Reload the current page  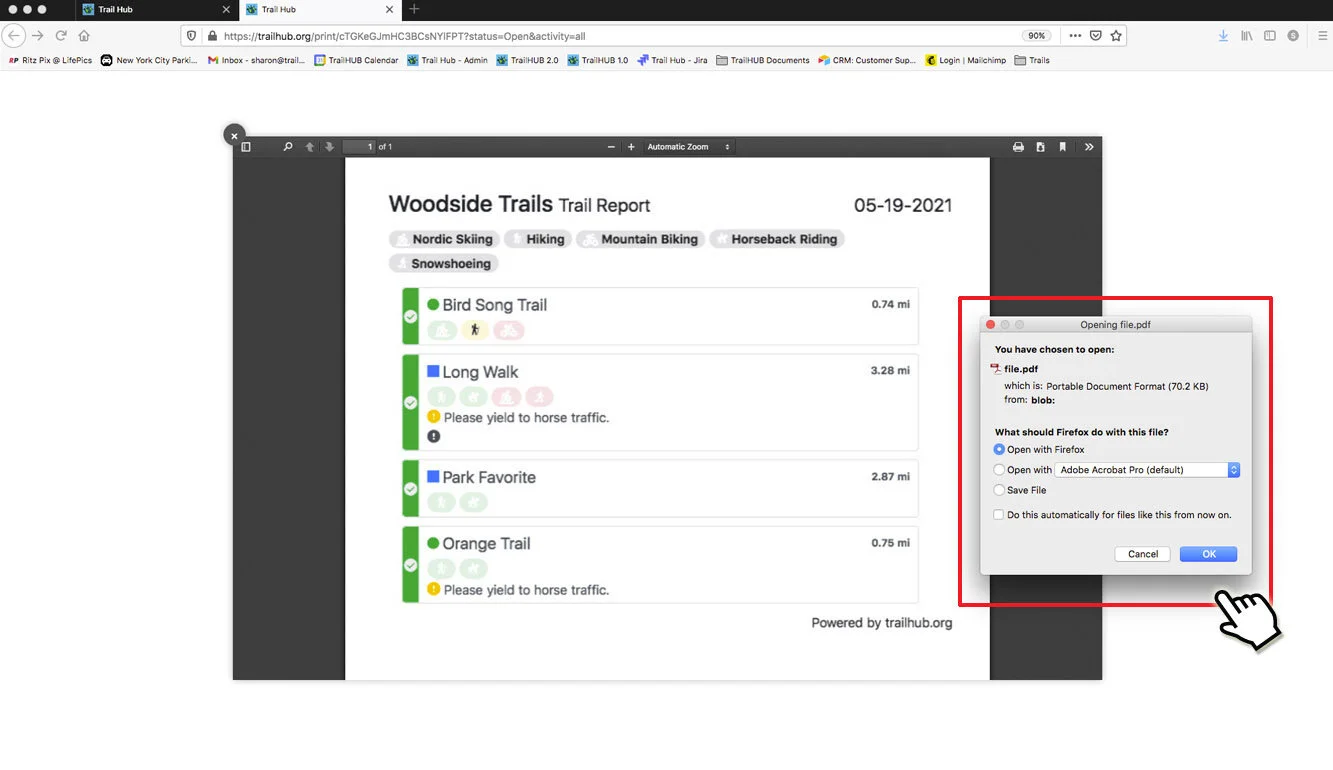[x=61, y=35]
